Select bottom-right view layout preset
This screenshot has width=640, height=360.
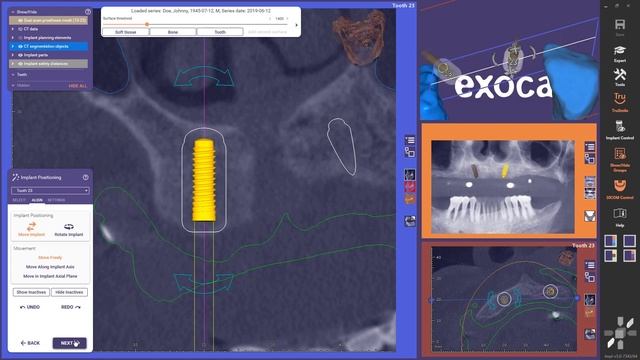click(629, 256)
